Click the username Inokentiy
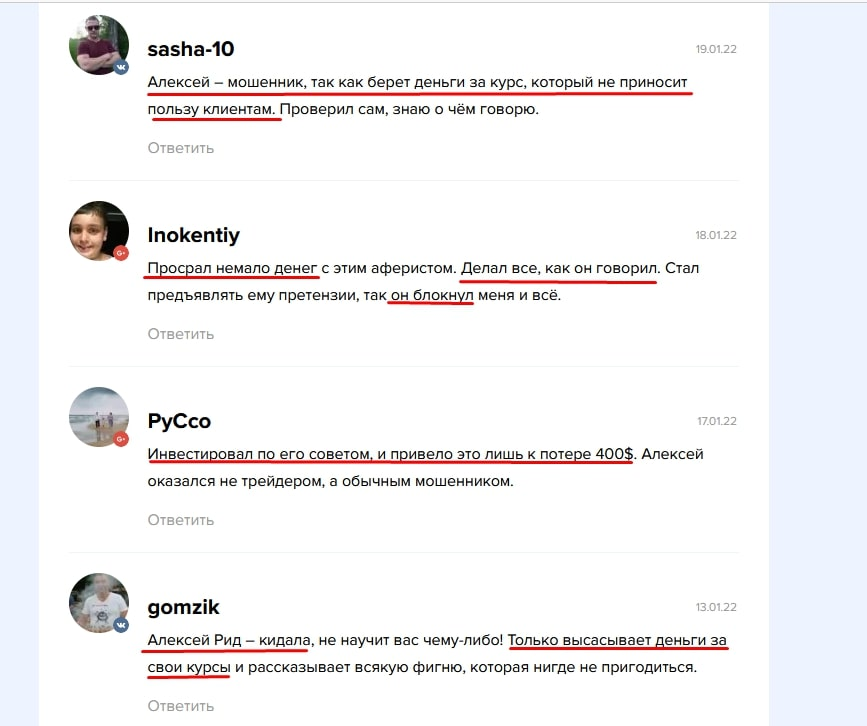Screen dimensions: 867x726 point(194,235)
